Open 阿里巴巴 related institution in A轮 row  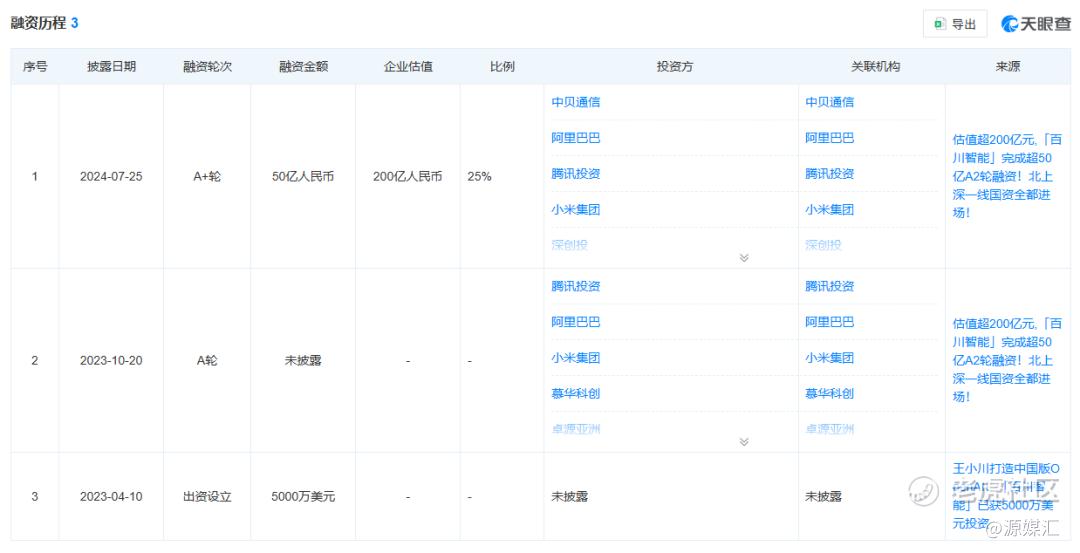pyautogui.click(x=830, y=322)
